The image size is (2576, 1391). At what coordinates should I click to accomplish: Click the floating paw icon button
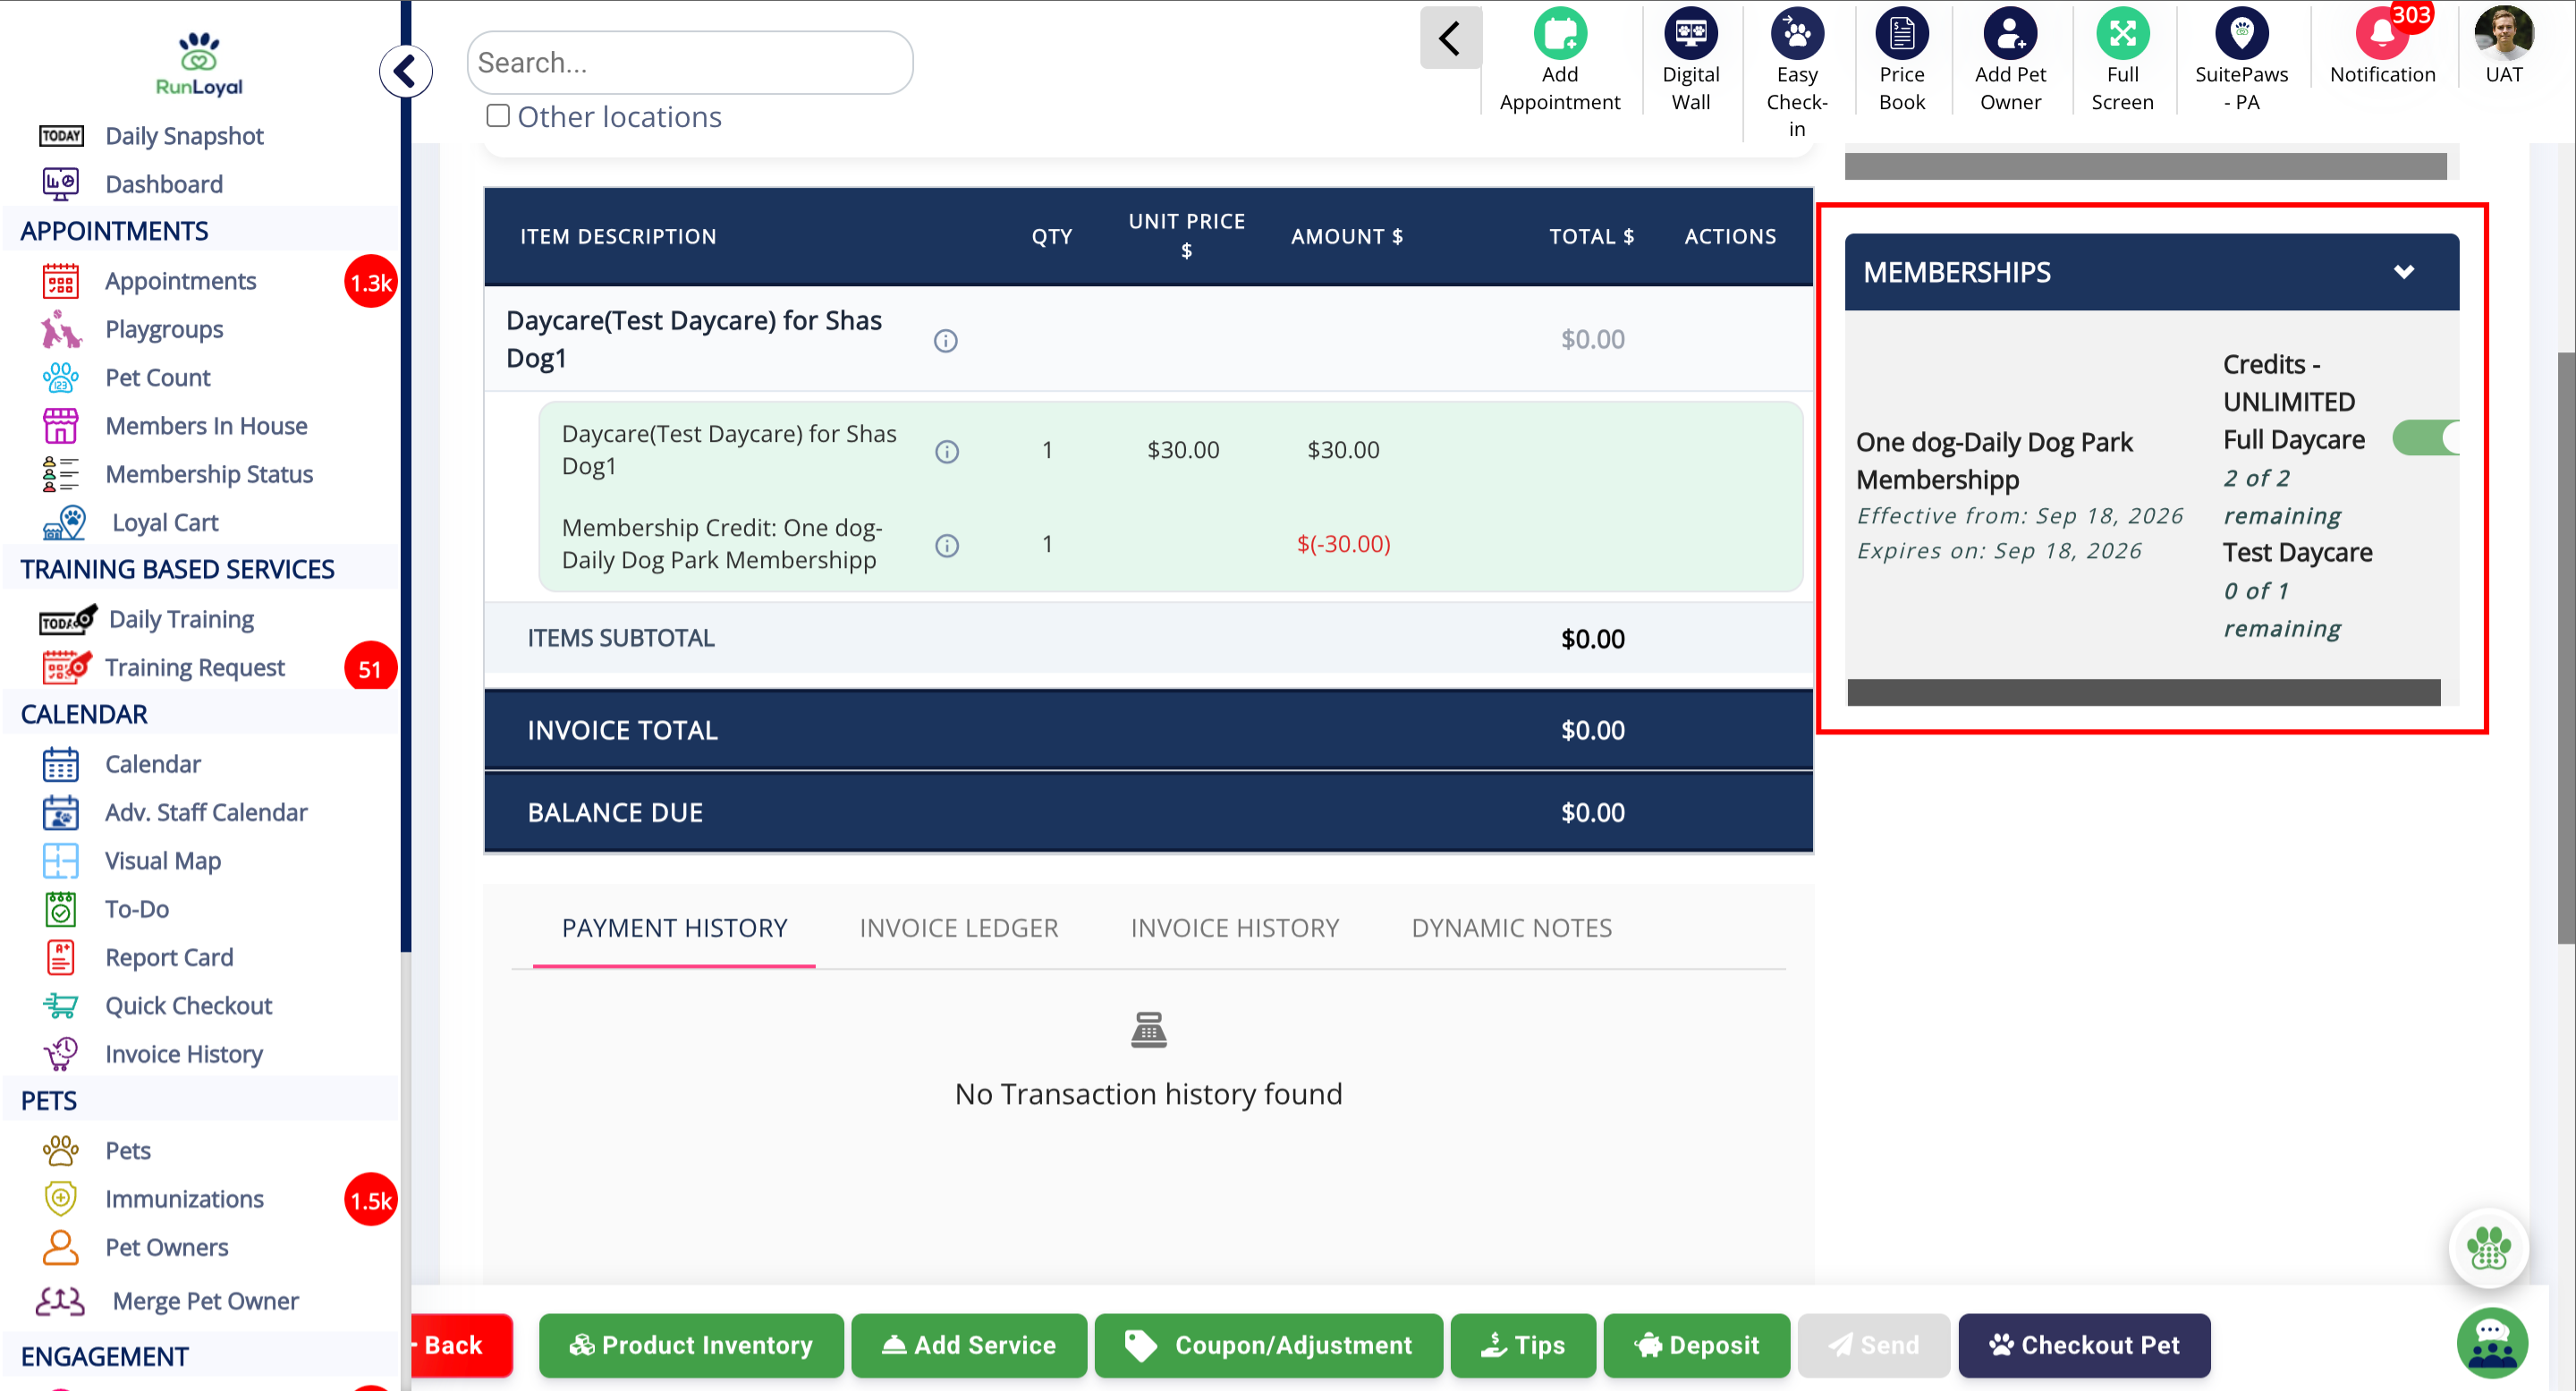point(2488,1248)
